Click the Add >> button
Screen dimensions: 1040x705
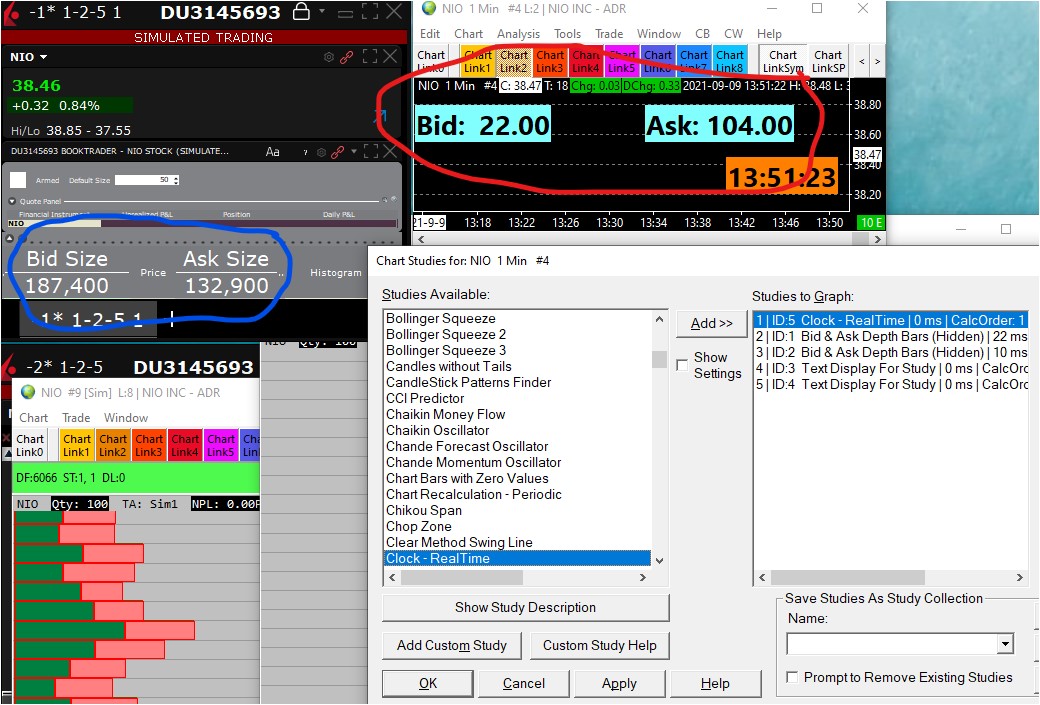[711, 323]
